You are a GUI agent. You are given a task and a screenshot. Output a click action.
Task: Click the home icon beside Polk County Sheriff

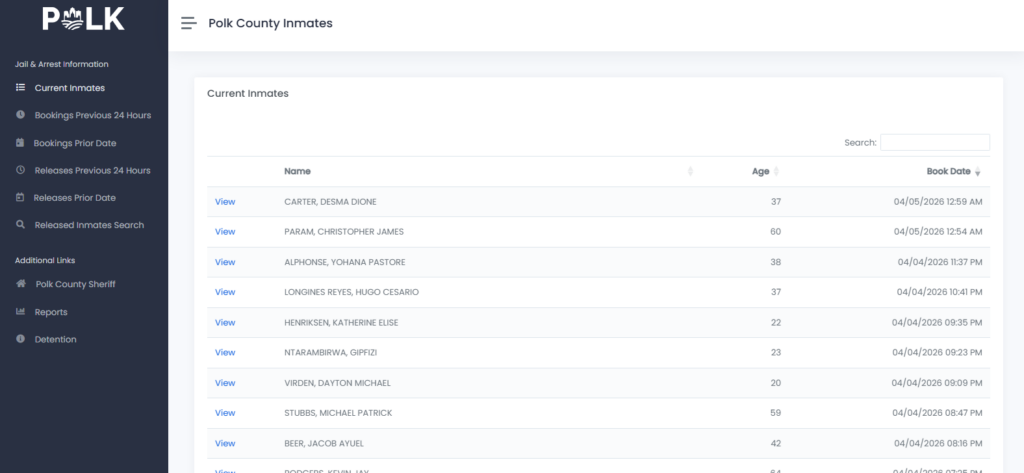(21, 284)
